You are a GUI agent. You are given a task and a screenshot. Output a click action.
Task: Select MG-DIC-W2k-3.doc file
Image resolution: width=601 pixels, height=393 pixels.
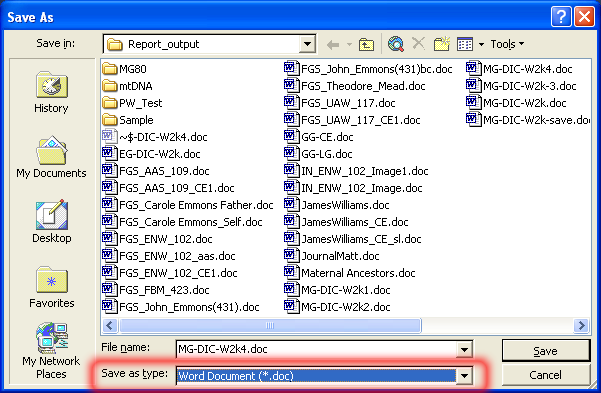pyautogui.click(x=521, y=86)
